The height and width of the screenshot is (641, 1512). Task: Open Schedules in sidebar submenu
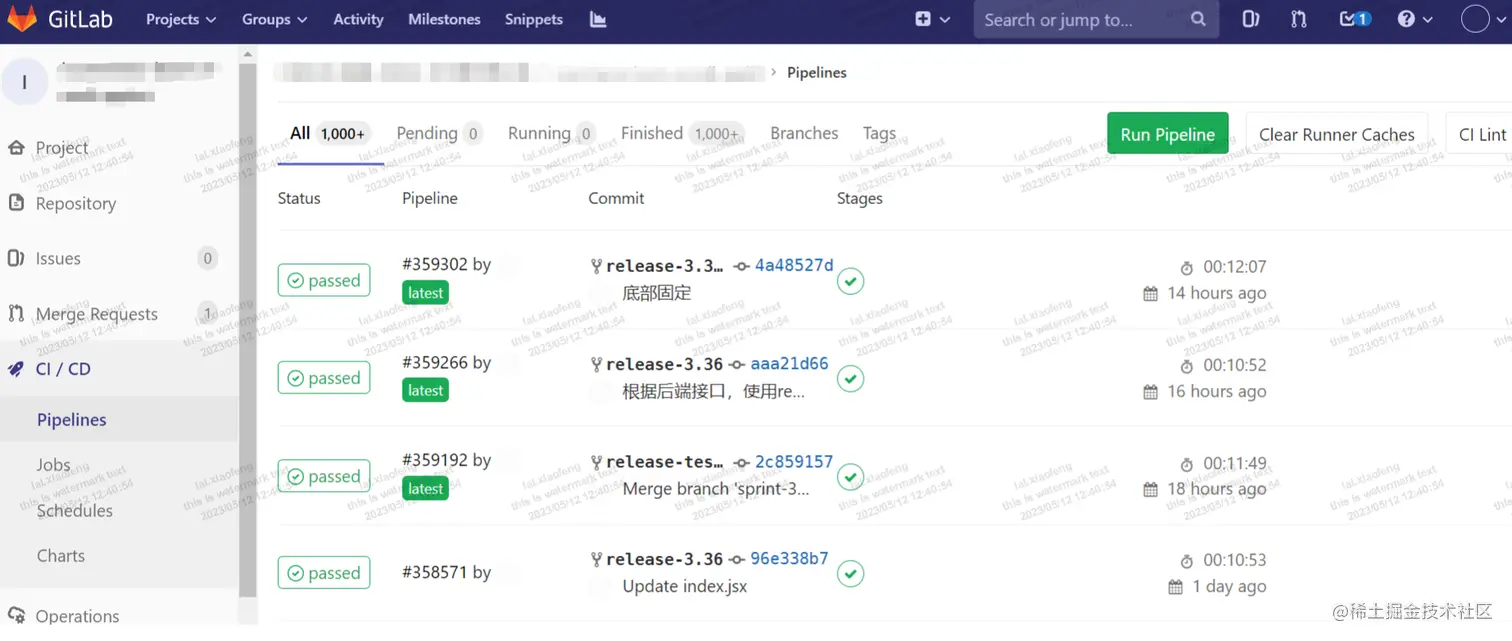click(74, 510)
